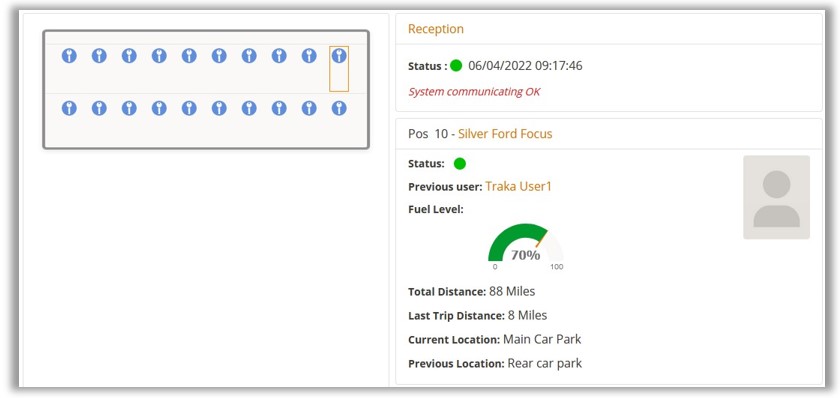The image size is (840, 398).
Task: Select the first key icon in top row
Action: 69,56
